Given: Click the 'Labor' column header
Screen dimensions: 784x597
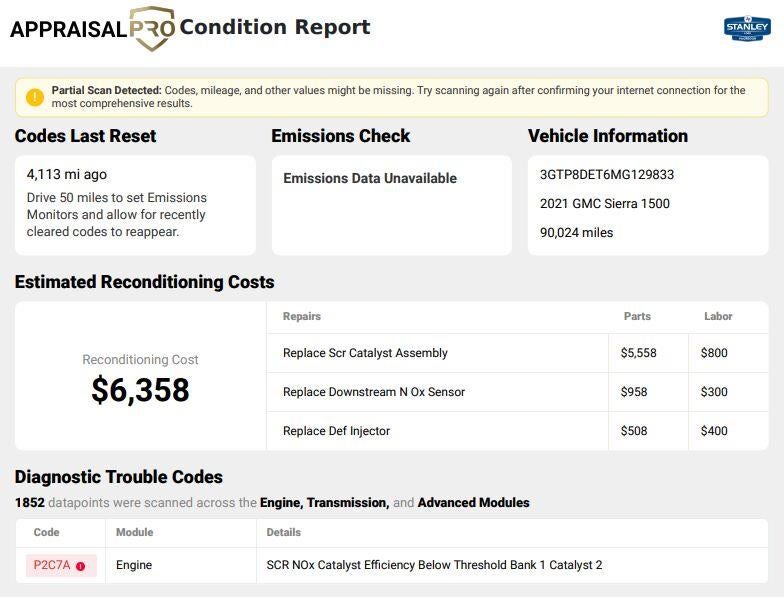Looking at the screenshot, I should (718, 316).
